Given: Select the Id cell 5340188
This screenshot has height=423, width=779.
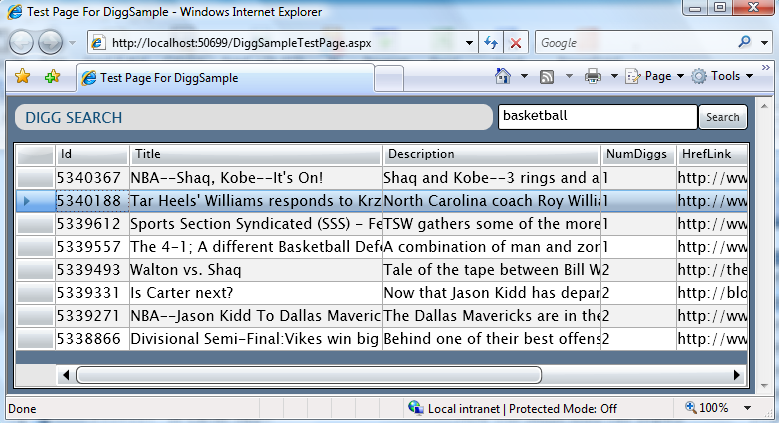Looking at the screenshot, I should pyautogui.click(x=92, y=201).
